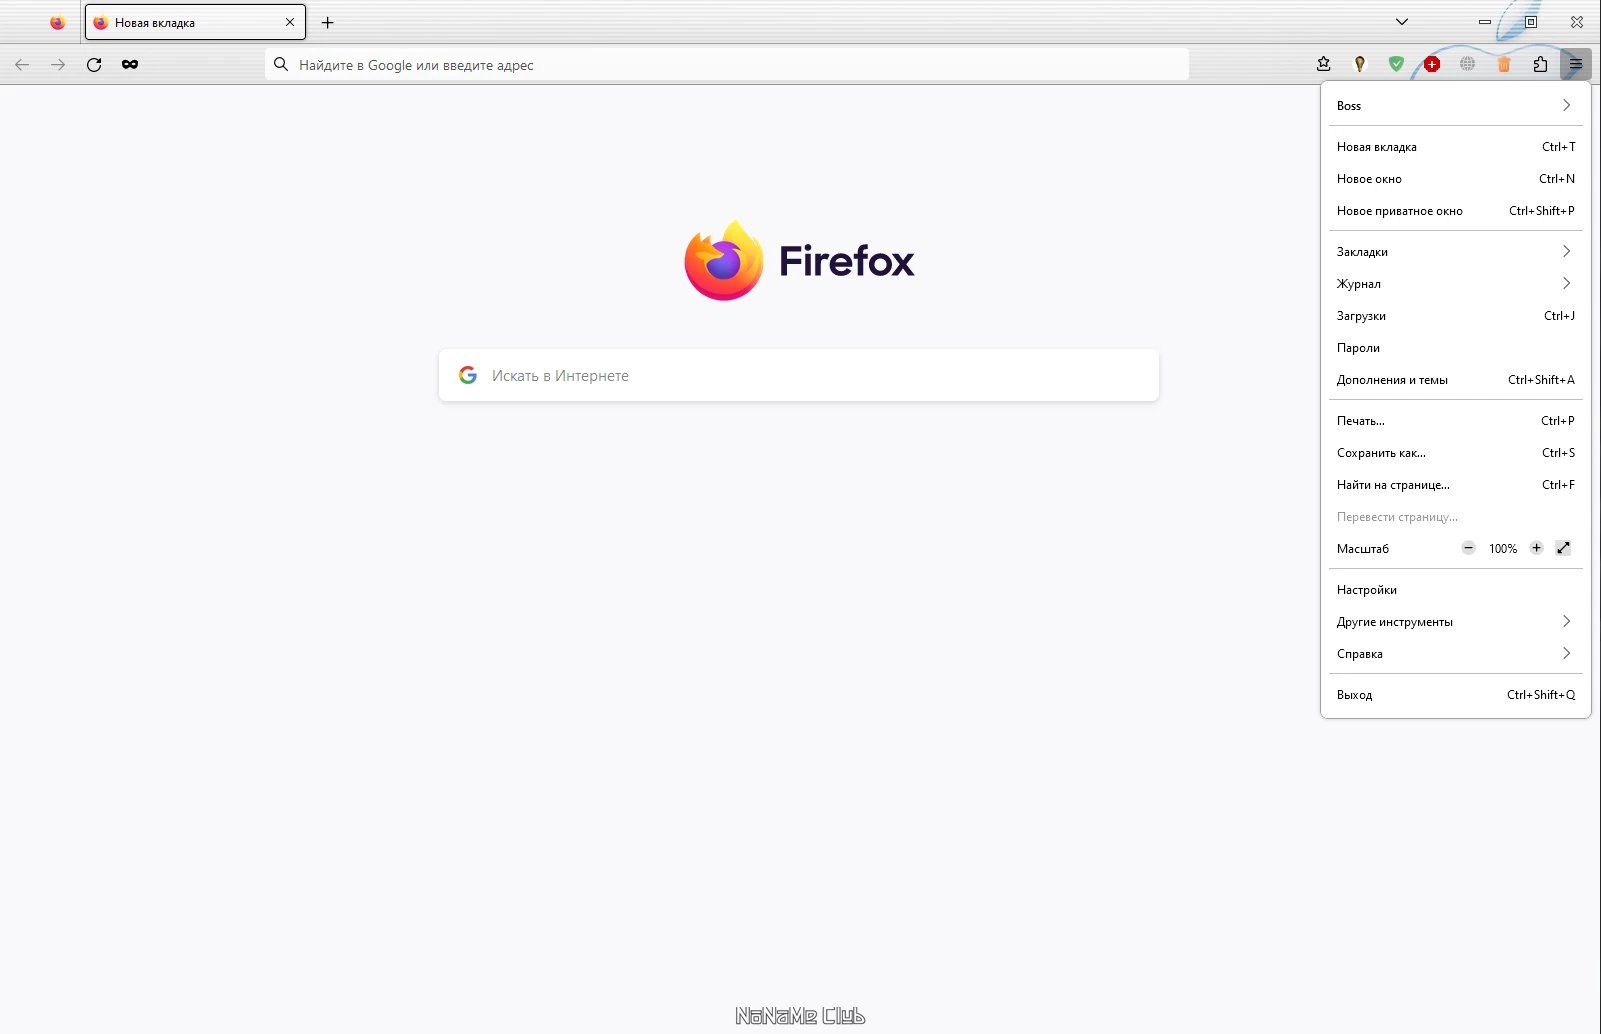Click the magnifier icon in the address bar
The image size is (1601, 1034).
[x=281, y=64]
